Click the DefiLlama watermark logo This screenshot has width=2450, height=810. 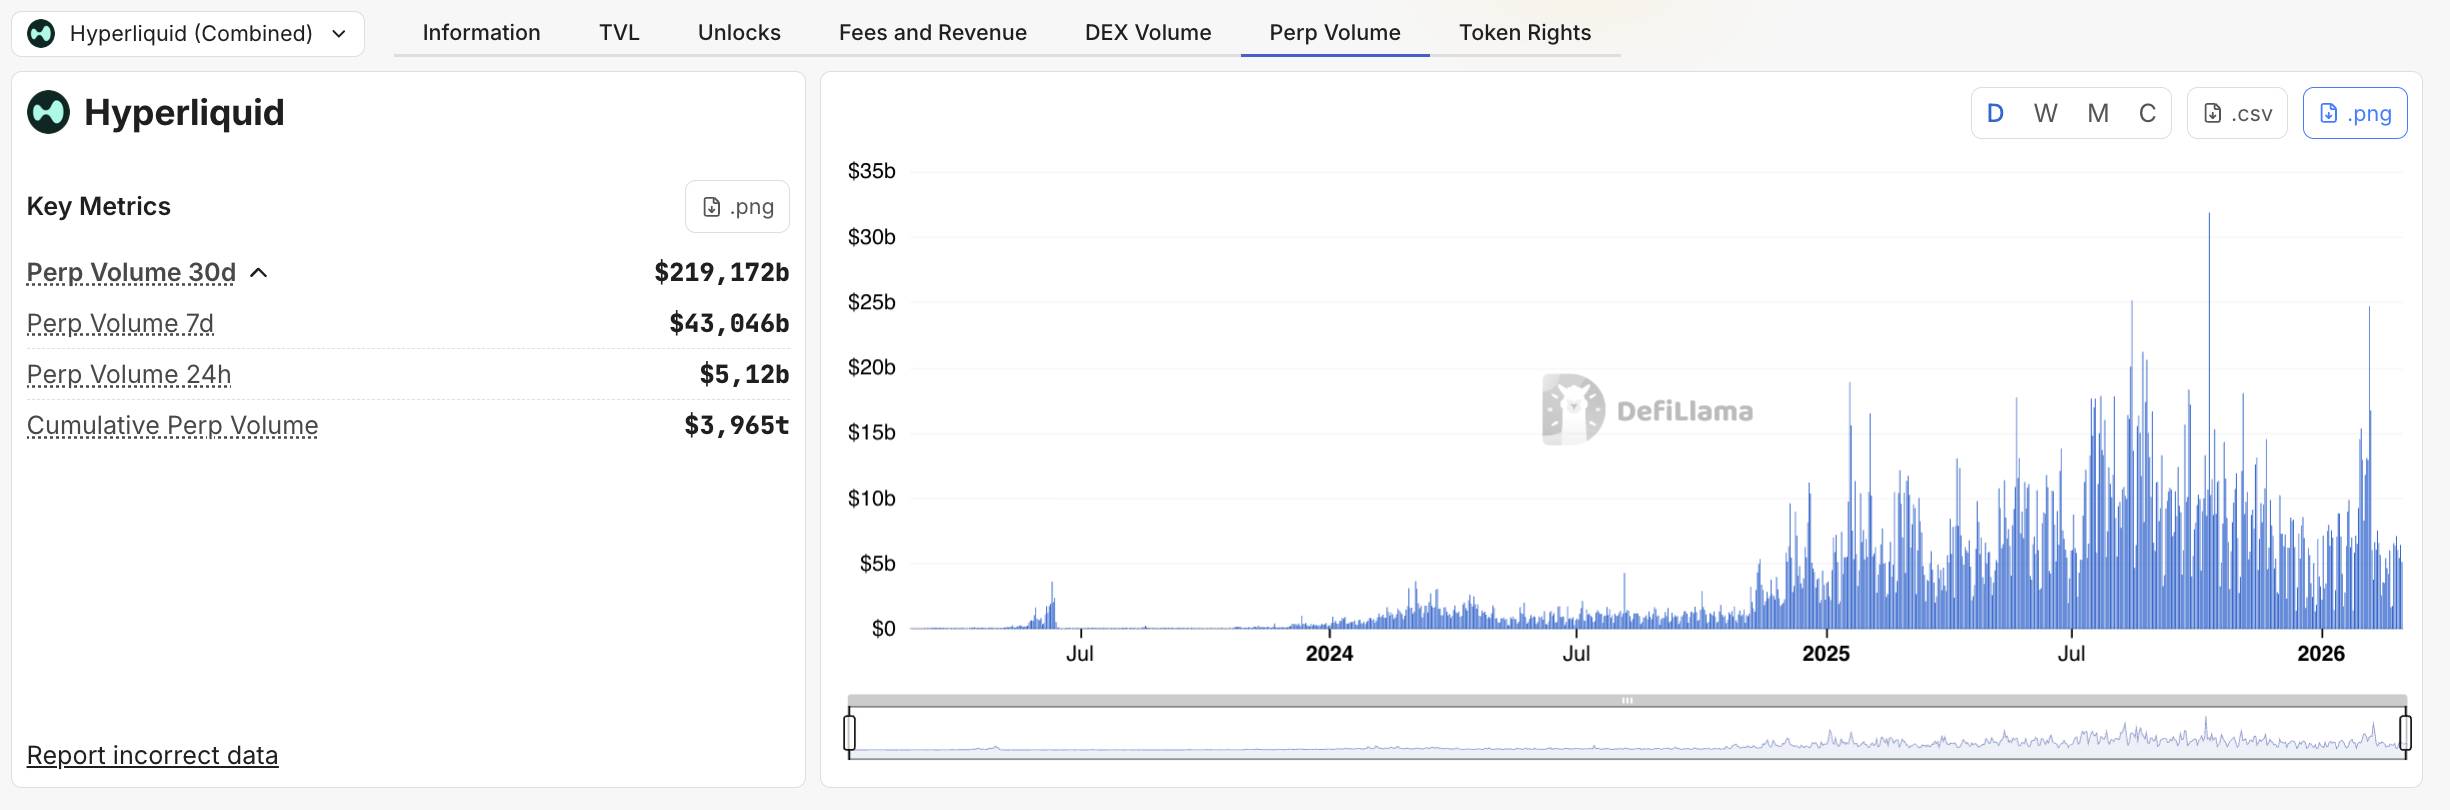(1573, 410)
